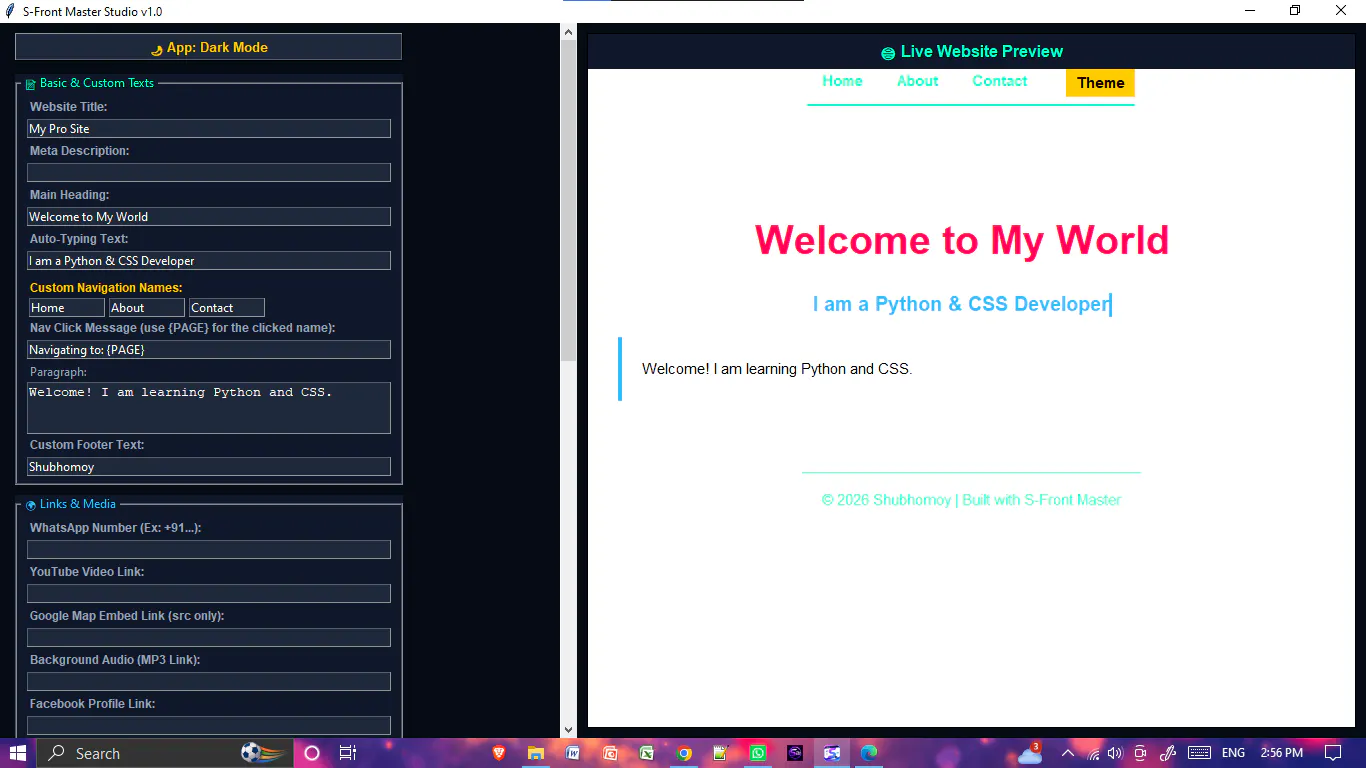This screenshot has height=768, width=1366.
Task: Click the Website Title input field
Action: coord(208,128)
